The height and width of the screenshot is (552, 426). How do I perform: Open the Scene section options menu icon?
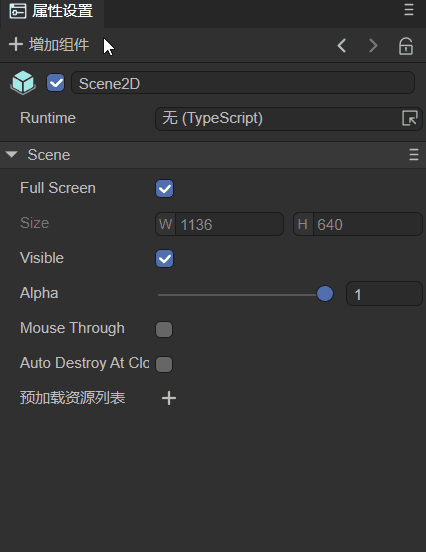pyautogui.click(x=414, y=155)
